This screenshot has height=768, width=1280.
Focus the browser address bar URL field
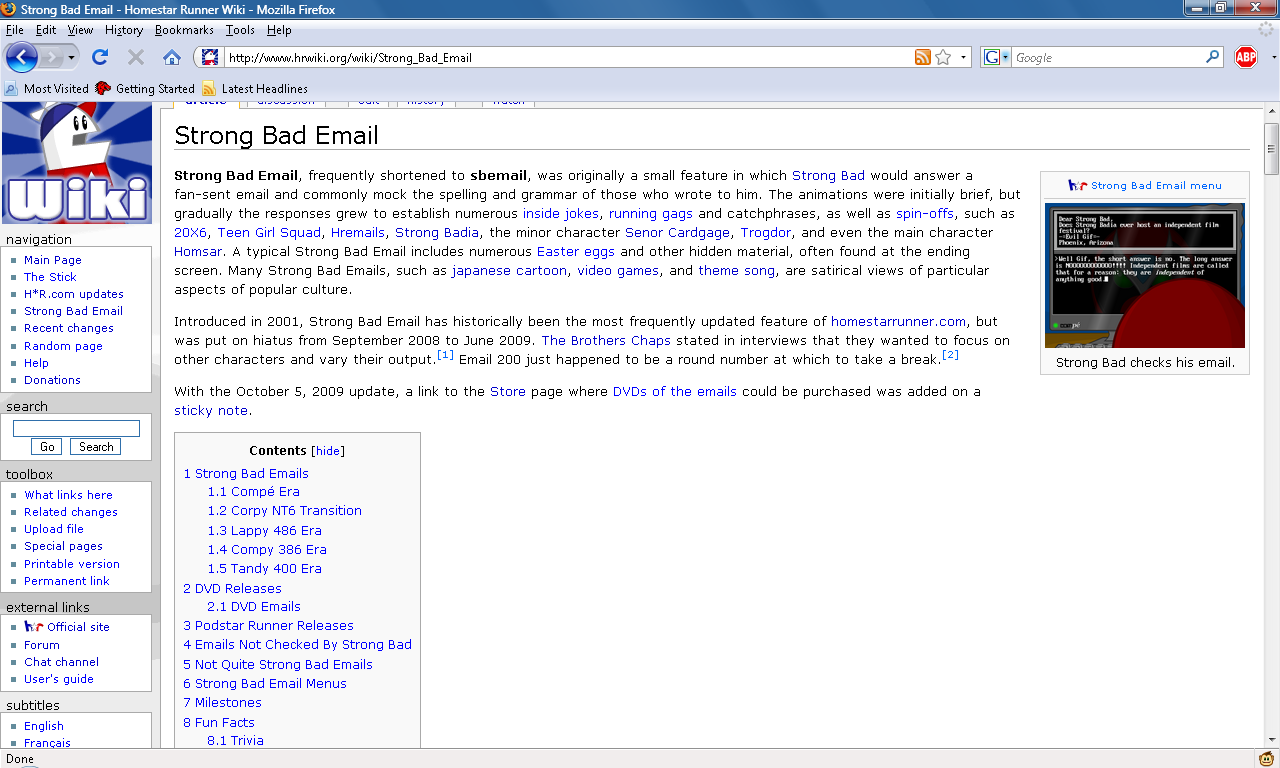567,57
